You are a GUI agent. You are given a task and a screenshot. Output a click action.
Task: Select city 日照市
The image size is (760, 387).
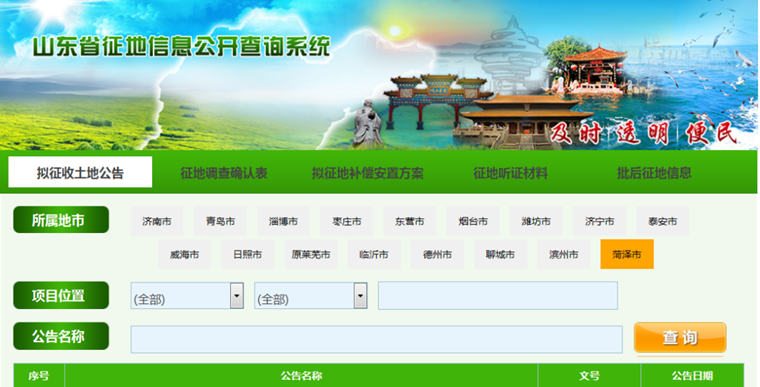pyautogui.click(x=248, y=254)
